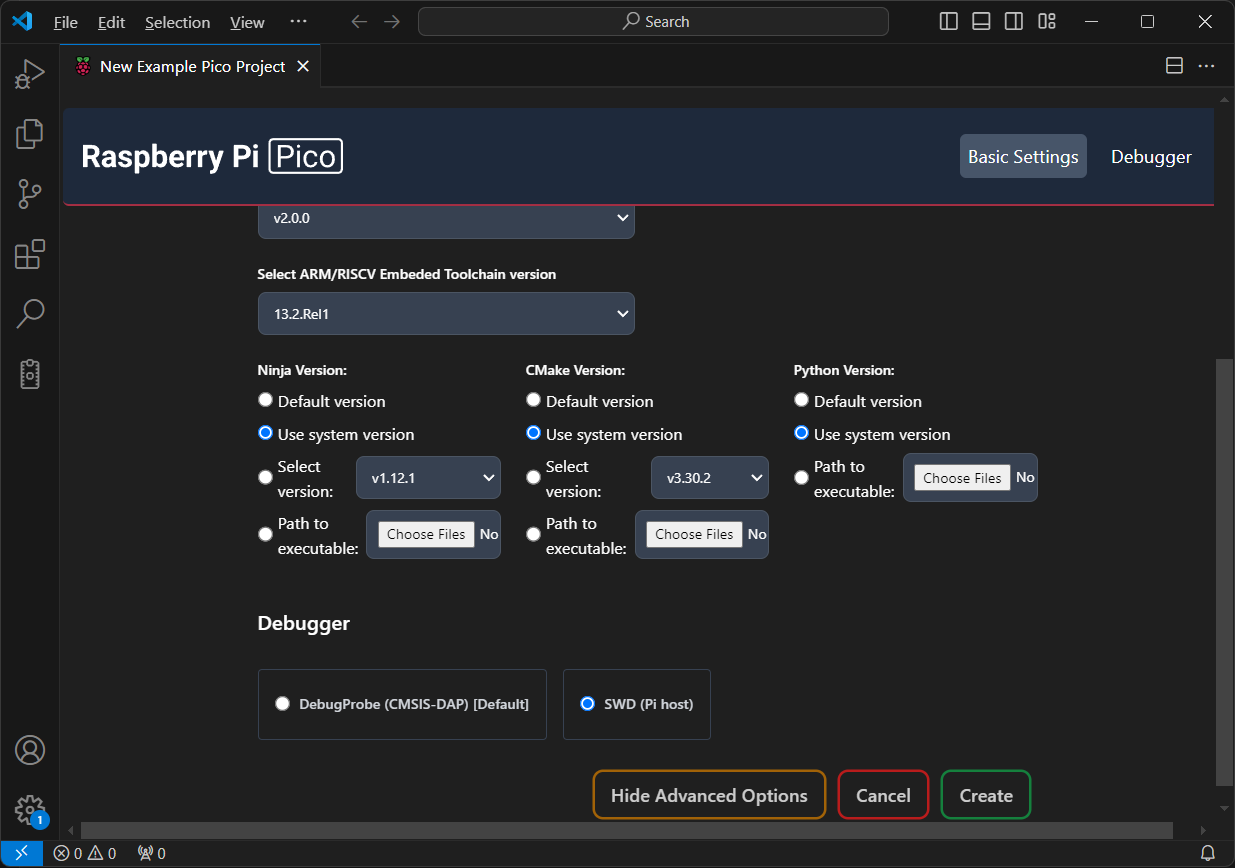Open the Selection menu
Viewport: 1235px width, 868px height.
pos(177,22)
